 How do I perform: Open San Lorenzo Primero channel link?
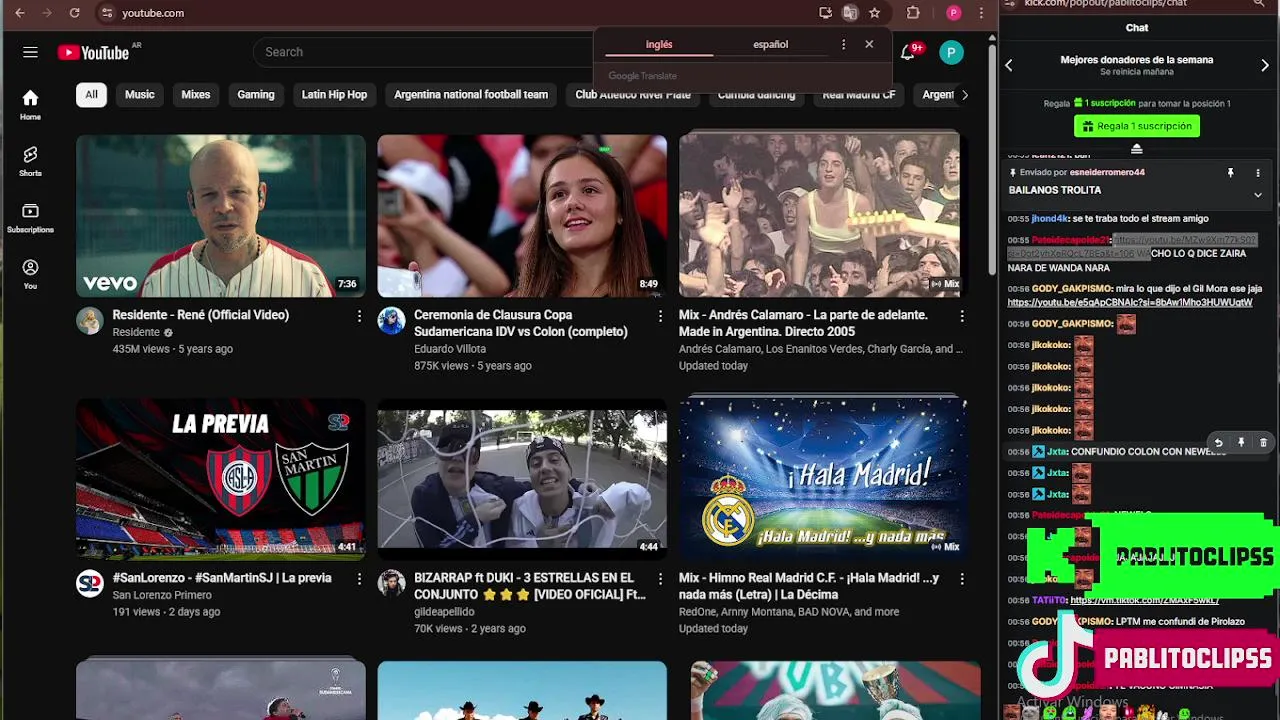(x=162, y=595)
